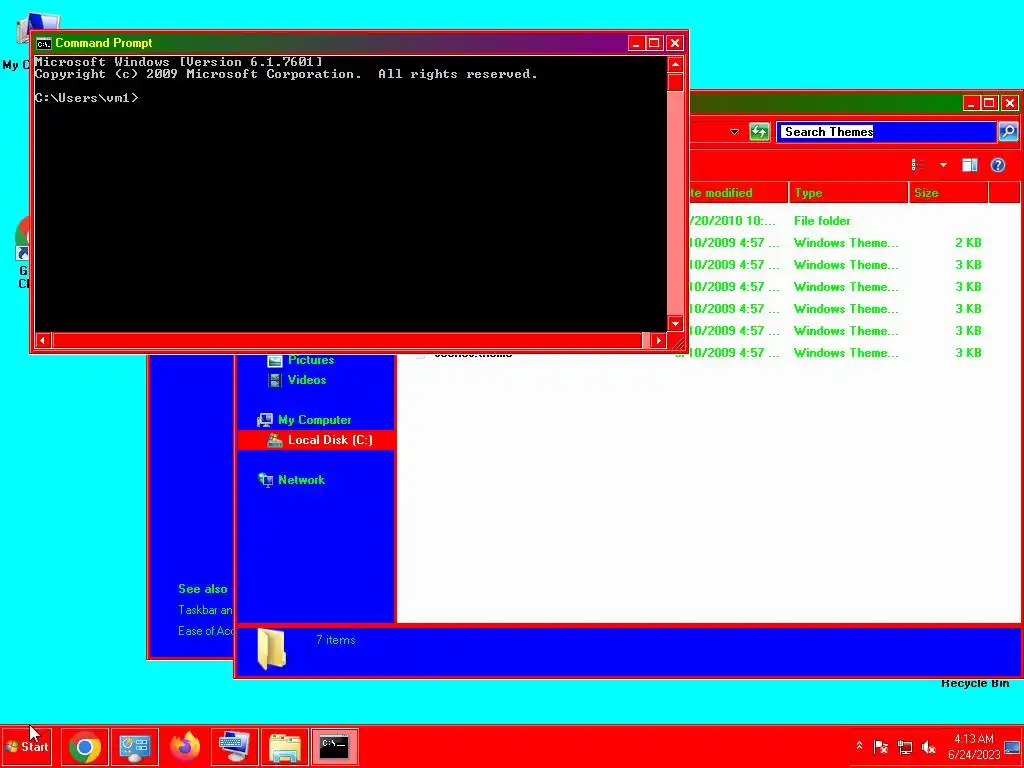Toggle the Explorer preview pane
1024x768 pixels.
pos(970,165)
